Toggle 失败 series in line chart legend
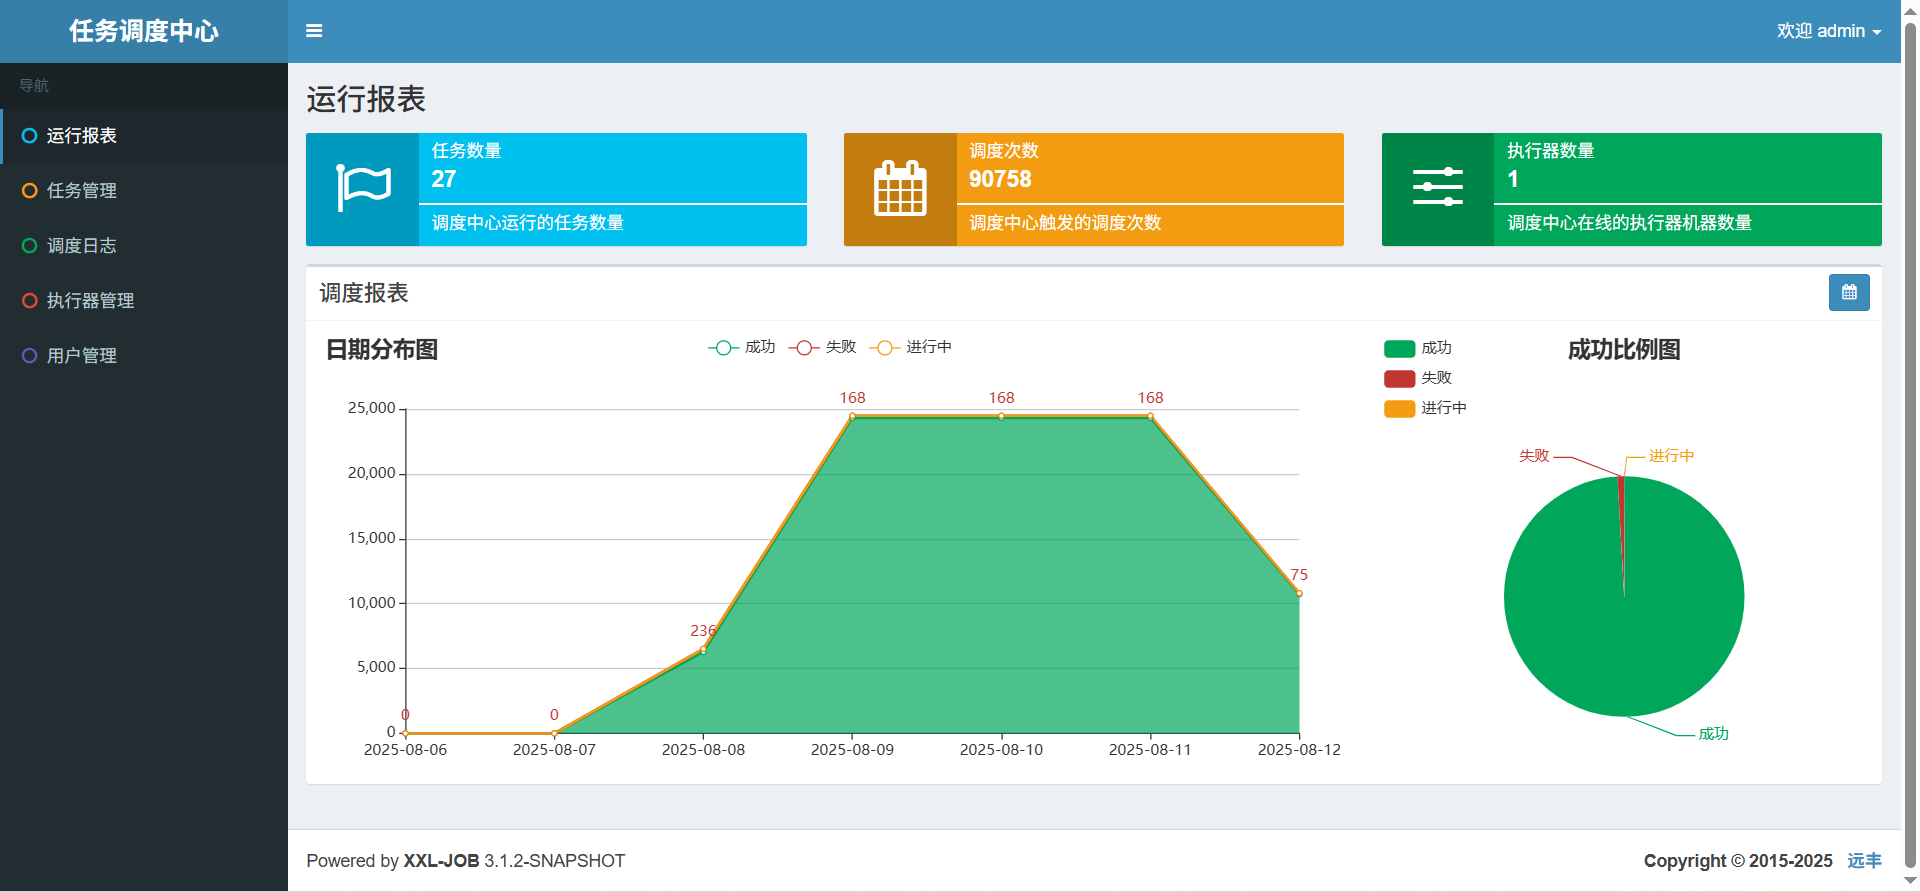 pos(822,347)
